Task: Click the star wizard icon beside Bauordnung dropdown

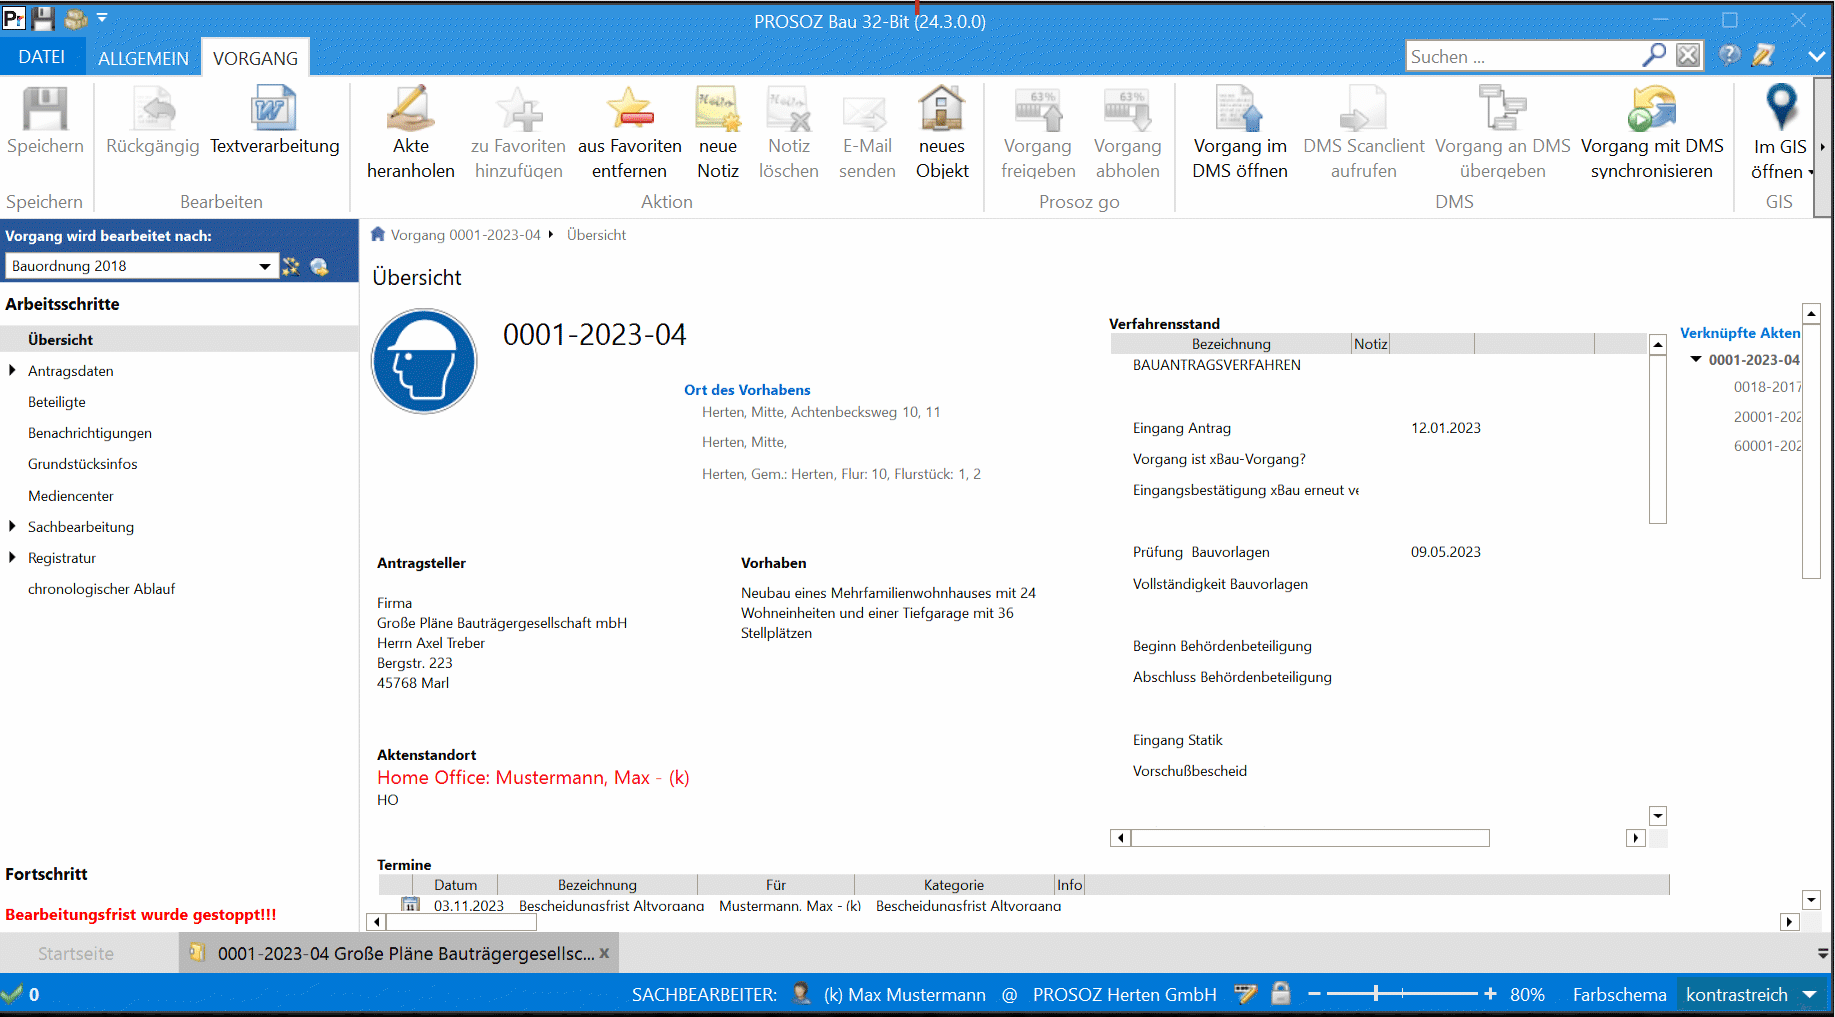Action: click(x=291, y=266)
